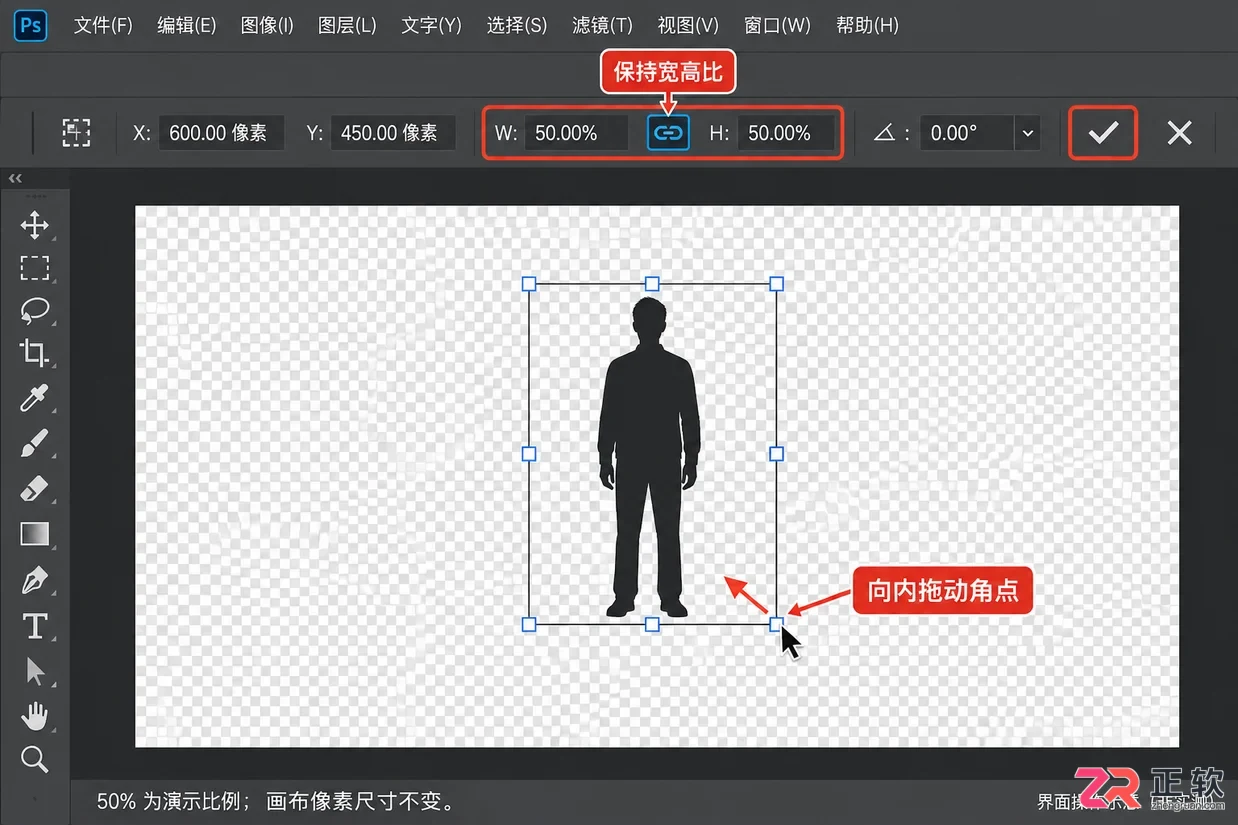
Task: Select the Crop tool
Action: 35,353
